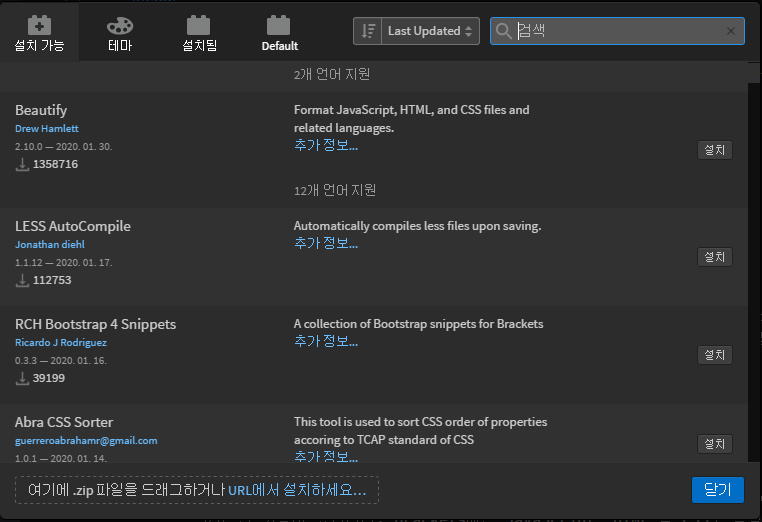
Task: Install RCH Bootstrap 4 Snippets extension
Action: (x=714, y=355)
